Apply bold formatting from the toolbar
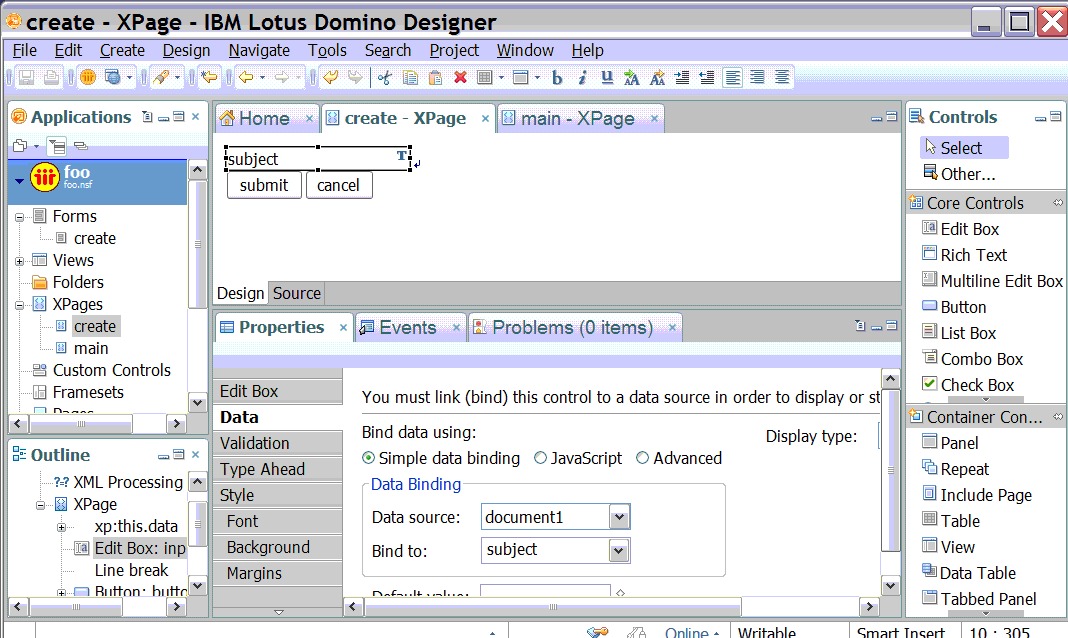The image size is (1068, 638). pyautogui.click(x=557, y=77)
